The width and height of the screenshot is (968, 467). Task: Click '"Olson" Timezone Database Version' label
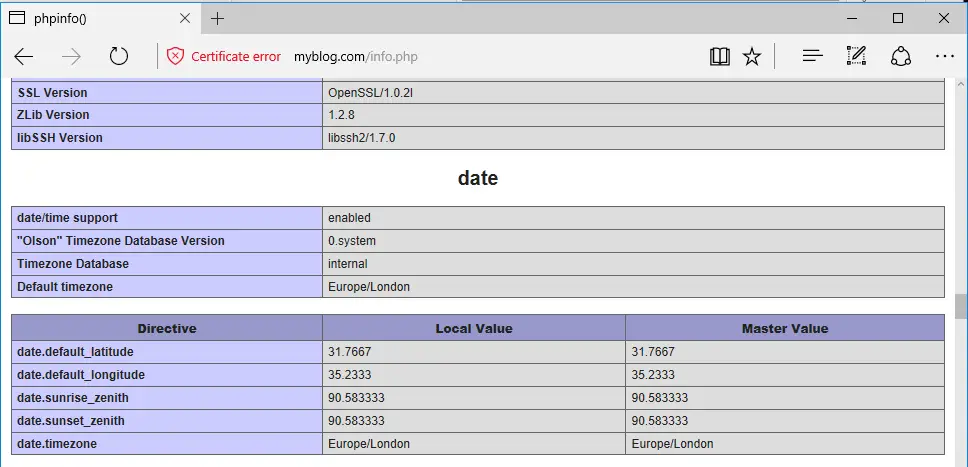[x=121, y=241]
